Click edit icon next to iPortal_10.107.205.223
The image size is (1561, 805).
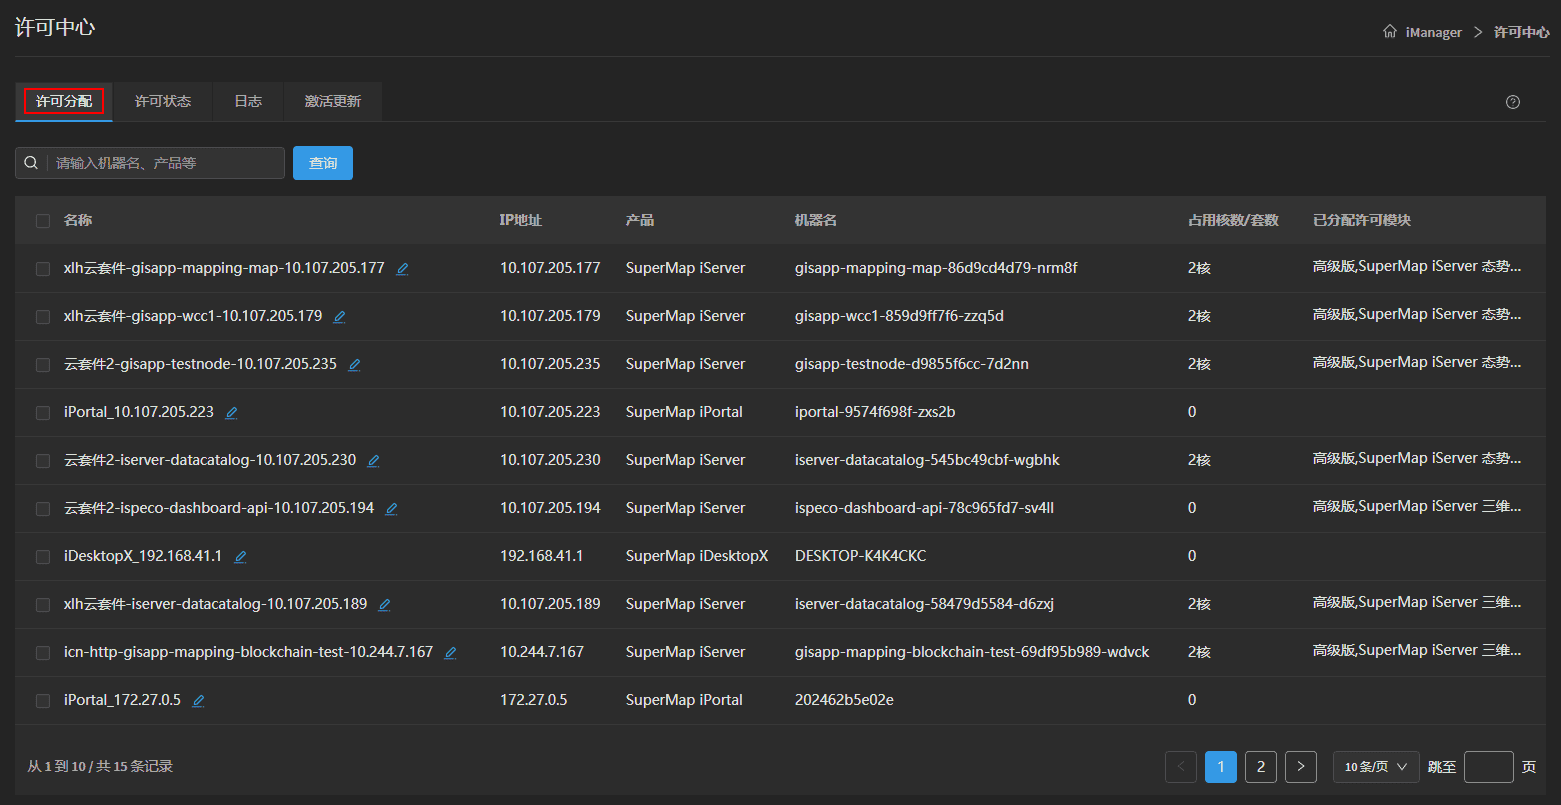[232, 413]
